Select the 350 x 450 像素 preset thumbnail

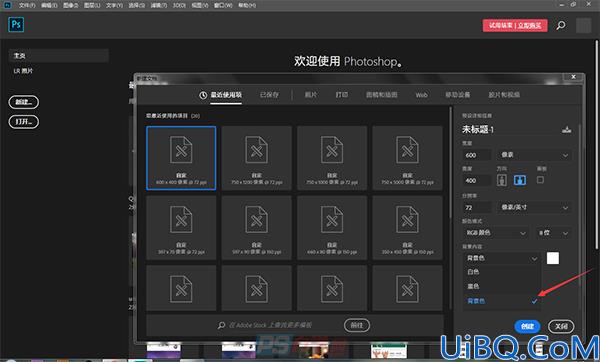407,228
